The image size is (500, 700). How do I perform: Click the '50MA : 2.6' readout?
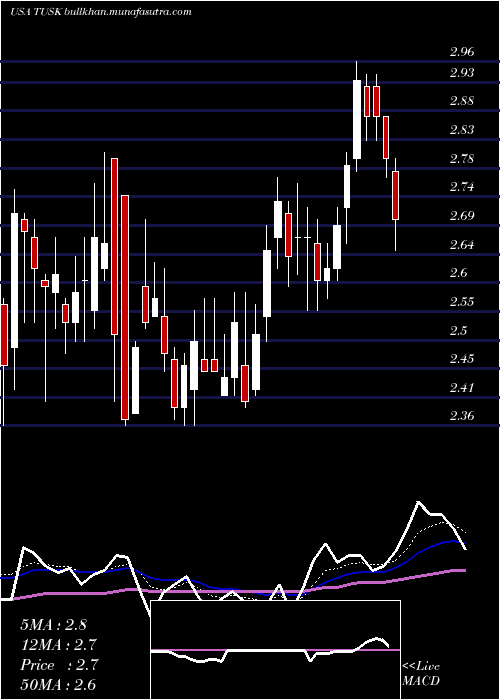[x=58, y=685]
